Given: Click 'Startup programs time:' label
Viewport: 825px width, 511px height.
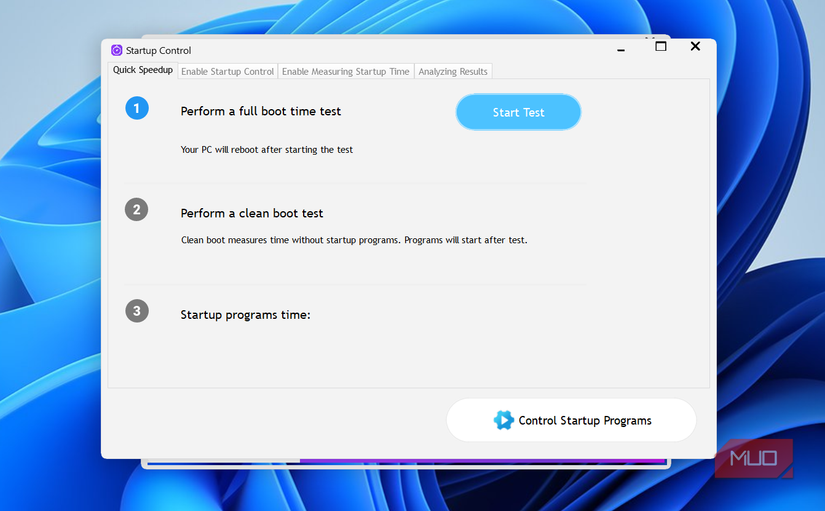Looking at the screenshot, I should coord(245,315).
